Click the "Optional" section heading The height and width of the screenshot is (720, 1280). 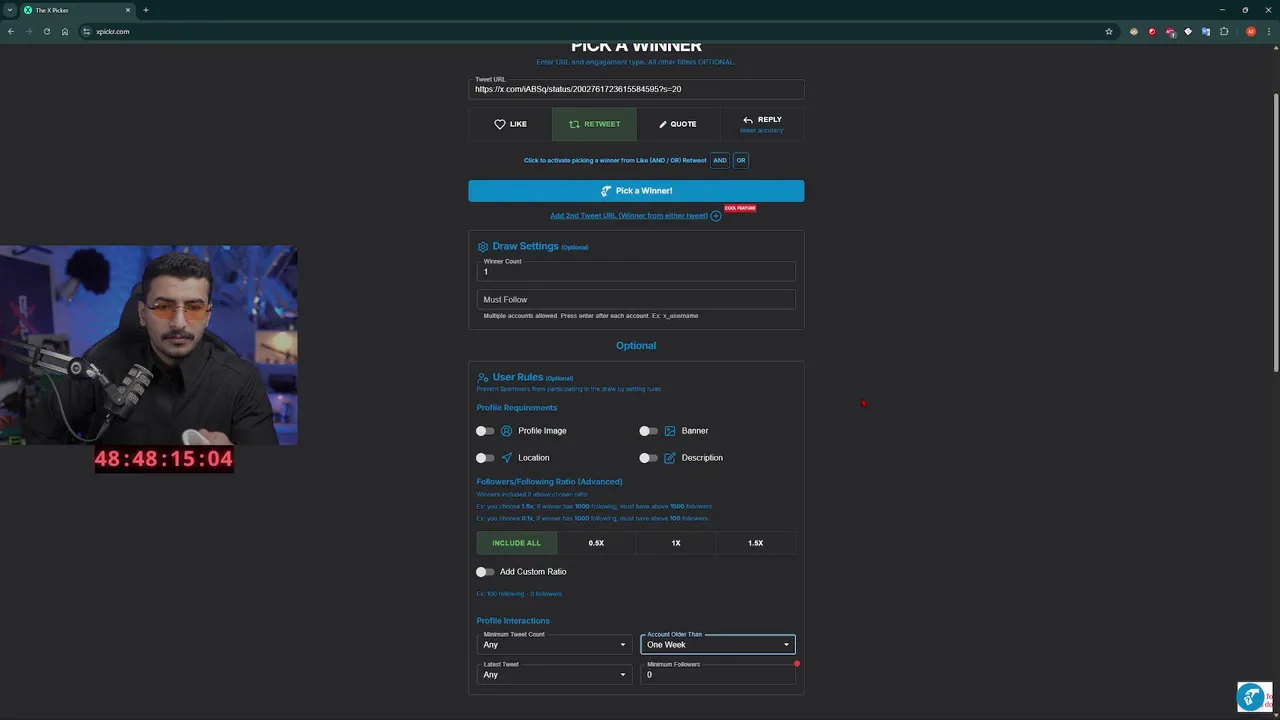636,346
